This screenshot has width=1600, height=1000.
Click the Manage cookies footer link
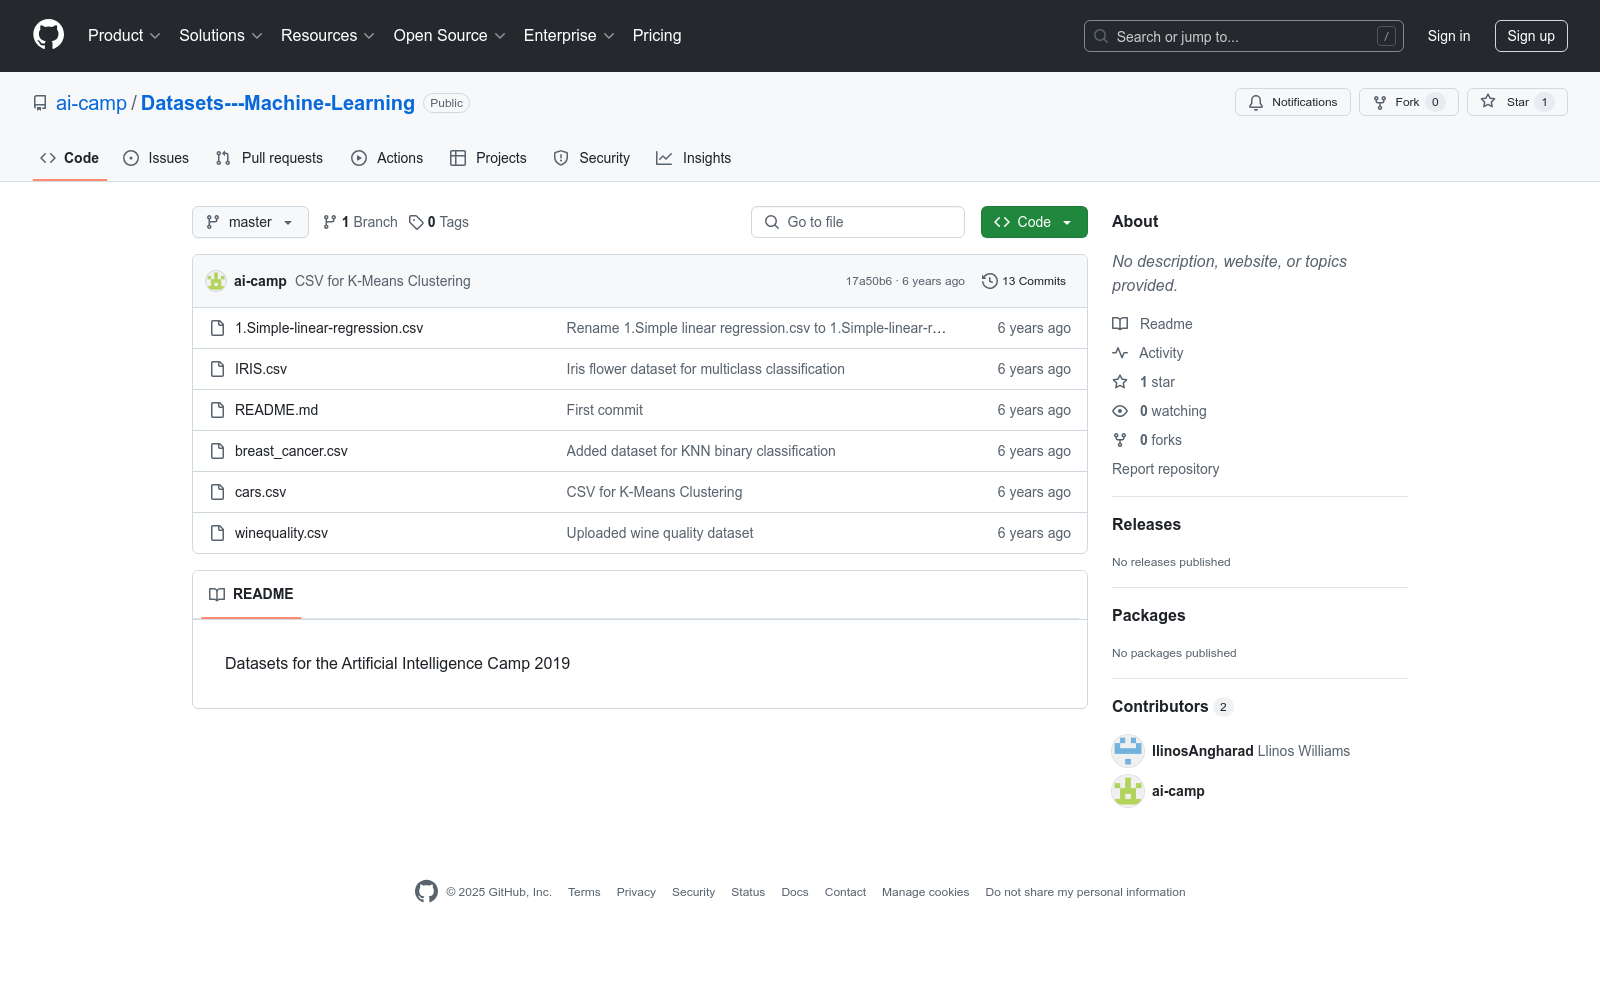pyautogui.click(x=925, y=892)
